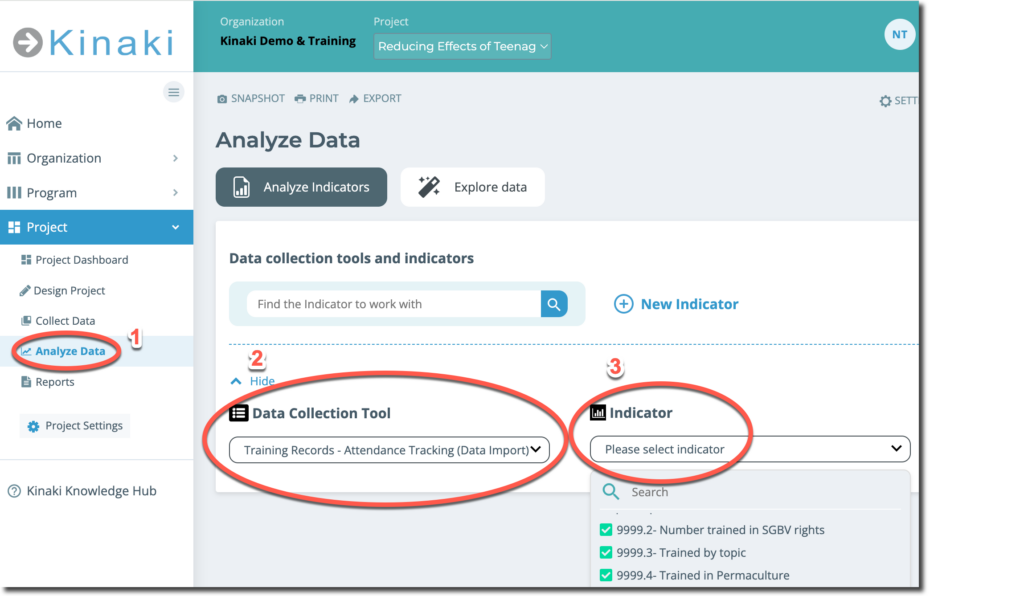Image resolution: width=1024 pixels, height=596 pixels.
Task: Click the Project Dashboard icon
Action: coord(26,260)
